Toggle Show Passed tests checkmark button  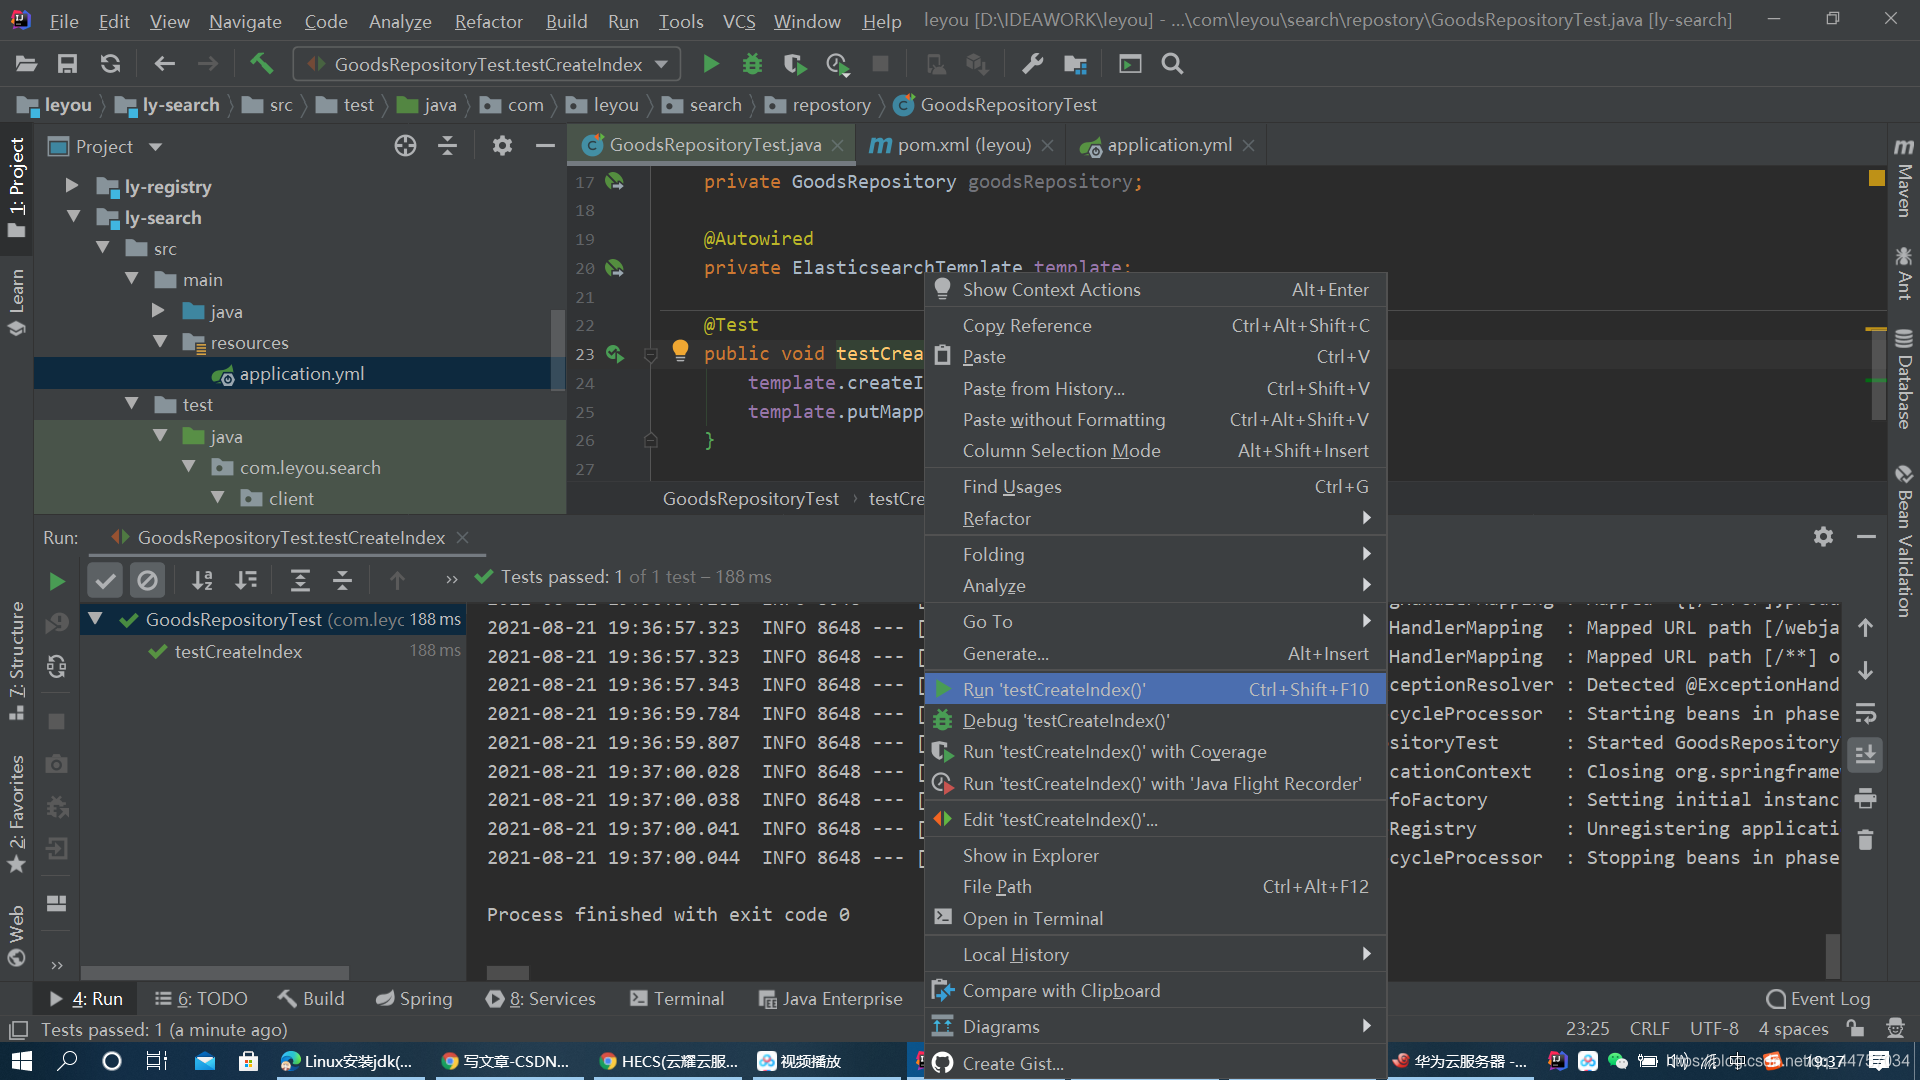tap(105, 580)
